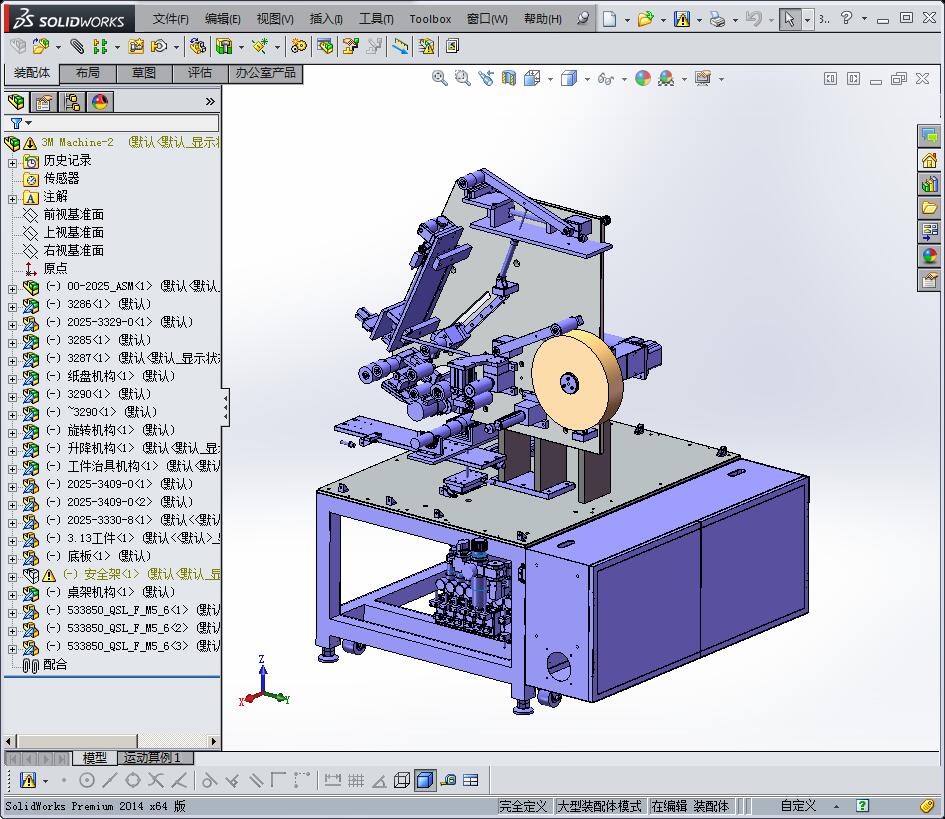The image size is (945, 819).
Task: Open the DisplayManager tab icon
Action: 100,102
